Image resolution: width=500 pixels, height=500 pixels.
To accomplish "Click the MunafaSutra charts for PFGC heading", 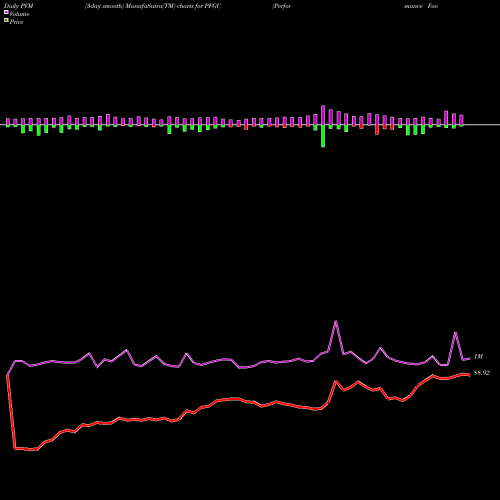I will 153,6.
